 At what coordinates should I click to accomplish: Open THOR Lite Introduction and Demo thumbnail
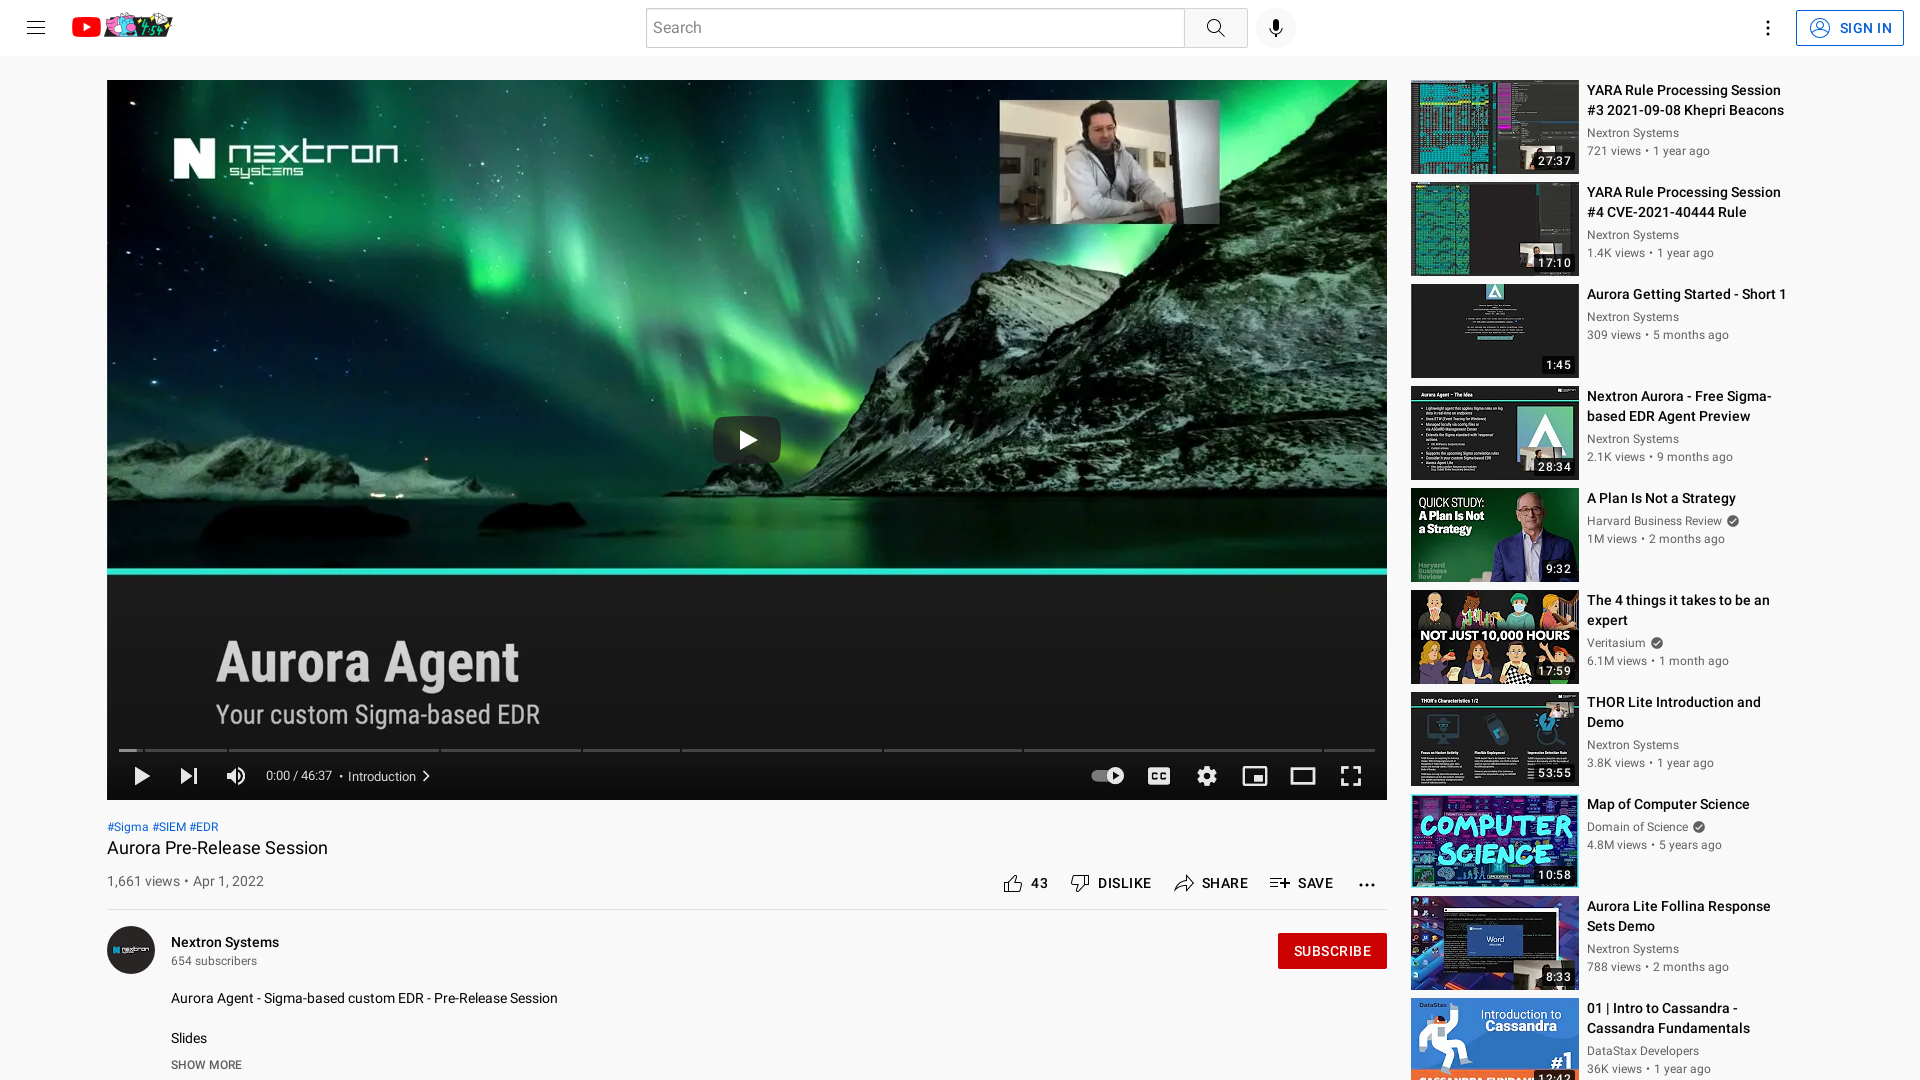click(x=1494, y=739)
